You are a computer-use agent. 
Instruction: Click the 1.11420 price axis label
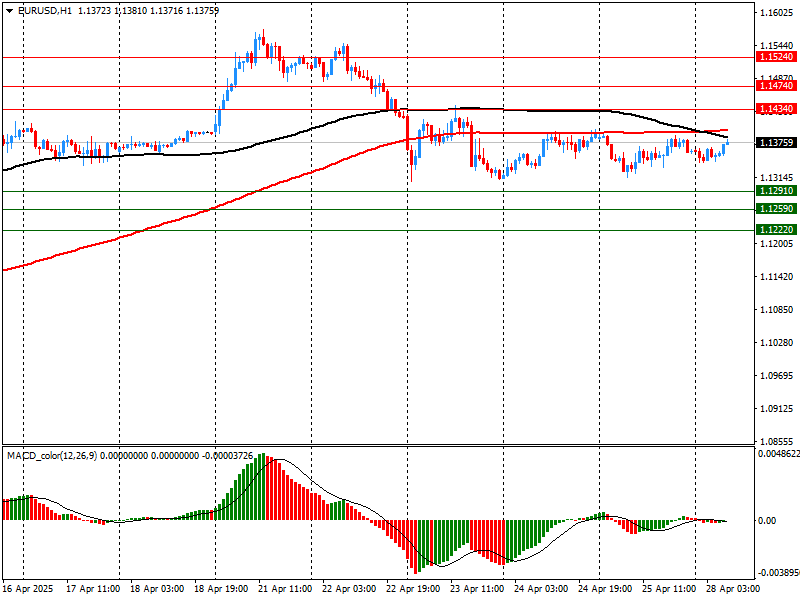tap(777, 277)
